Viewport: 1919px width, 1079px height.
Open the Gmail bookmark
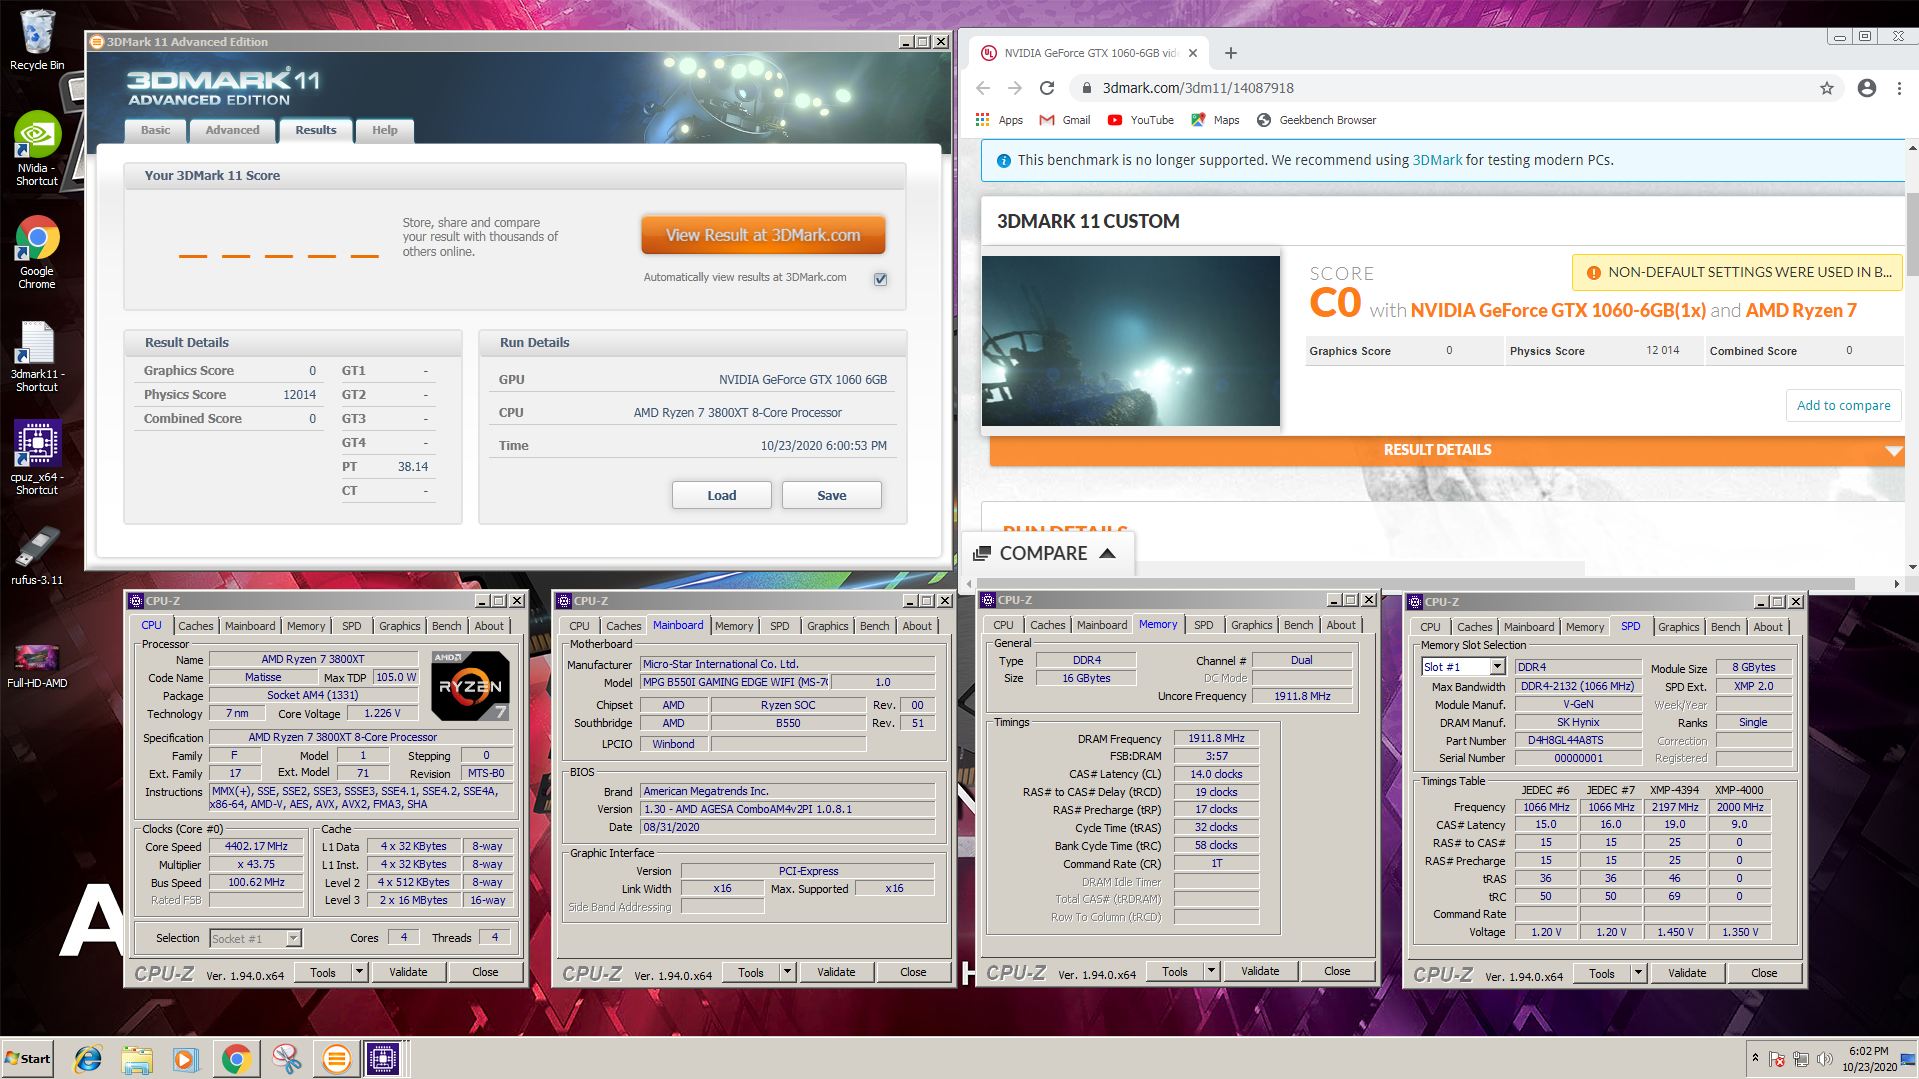click(1065, 120)
